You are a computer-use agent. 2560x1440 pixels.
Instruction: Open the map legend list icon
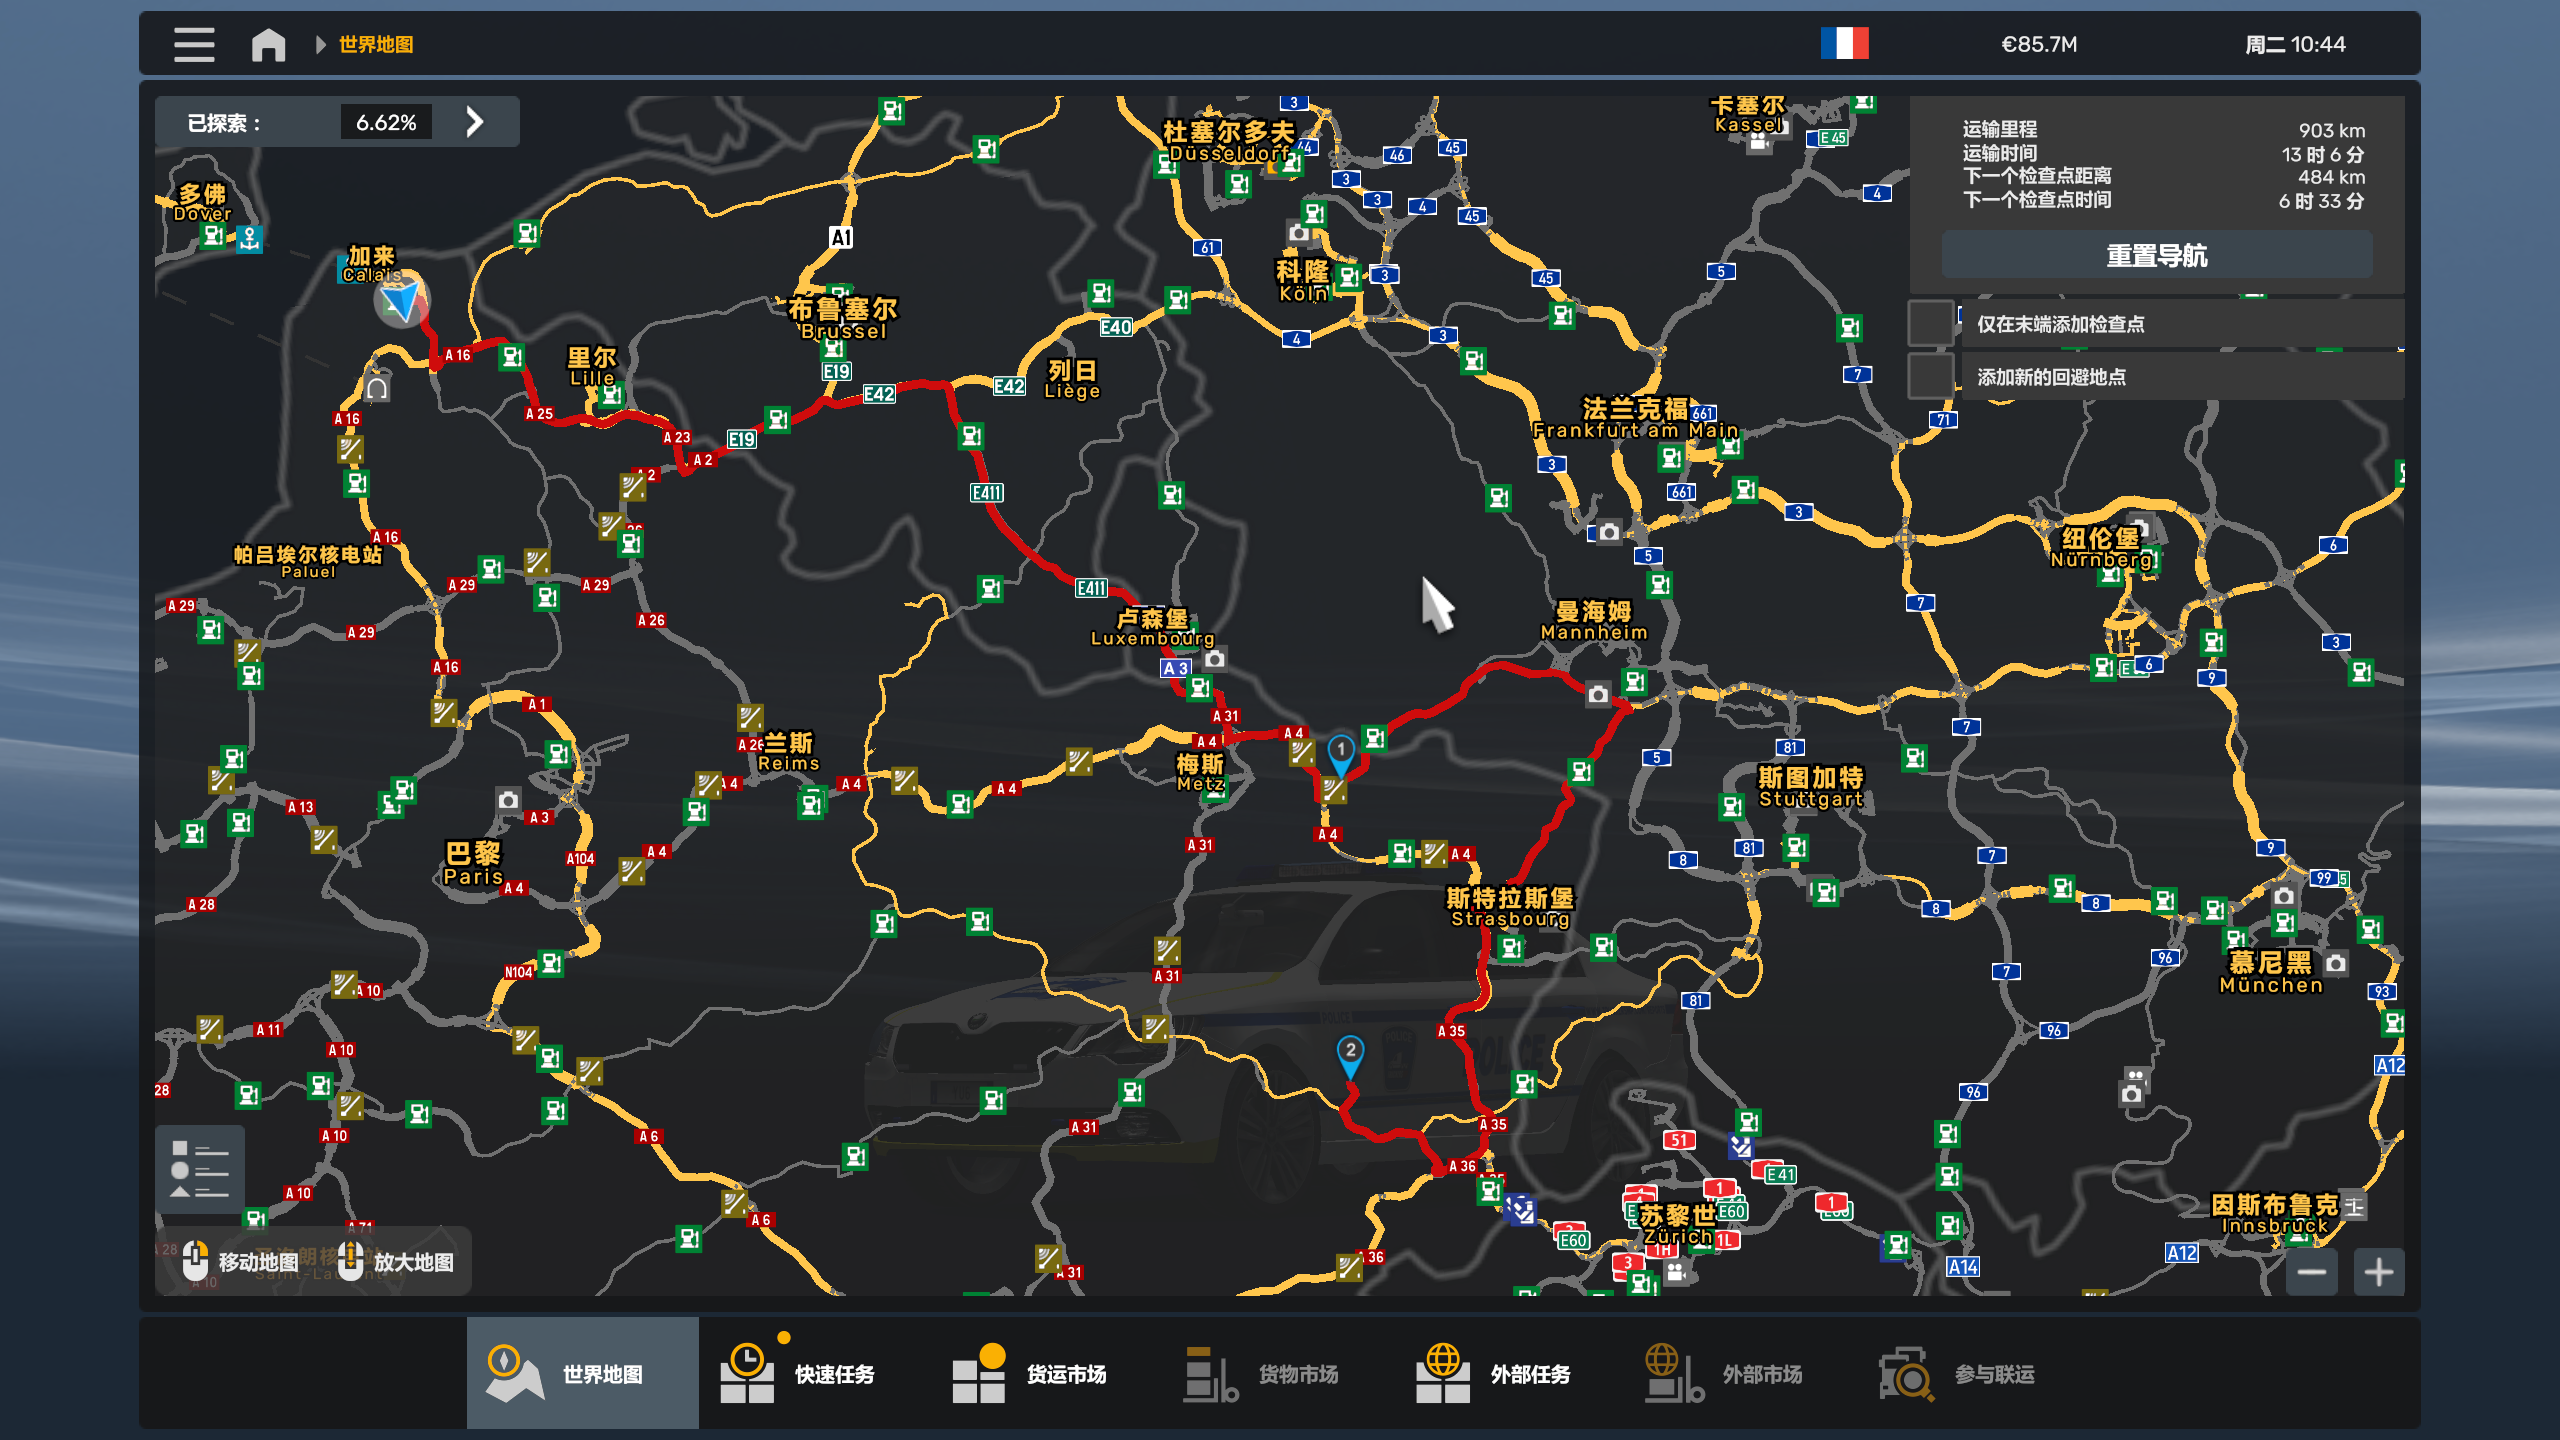tap(200, 1169)
